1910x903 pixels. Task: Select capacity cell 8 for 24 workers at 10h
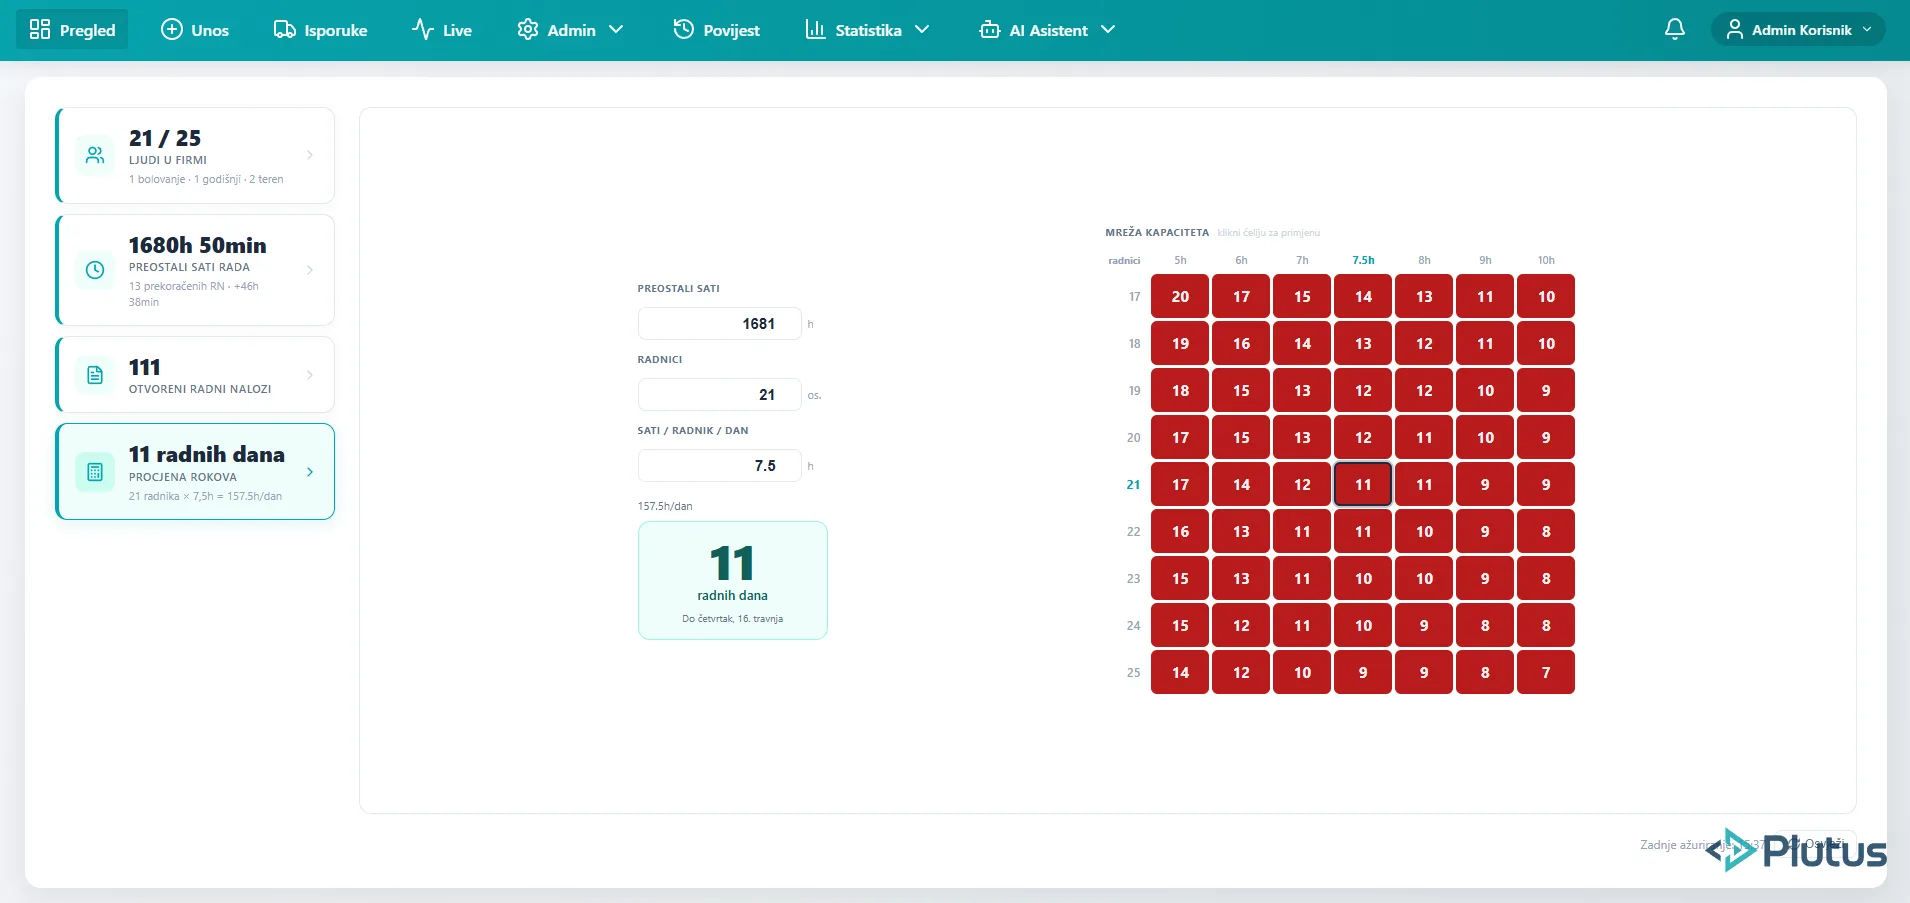coord(1546,625)
